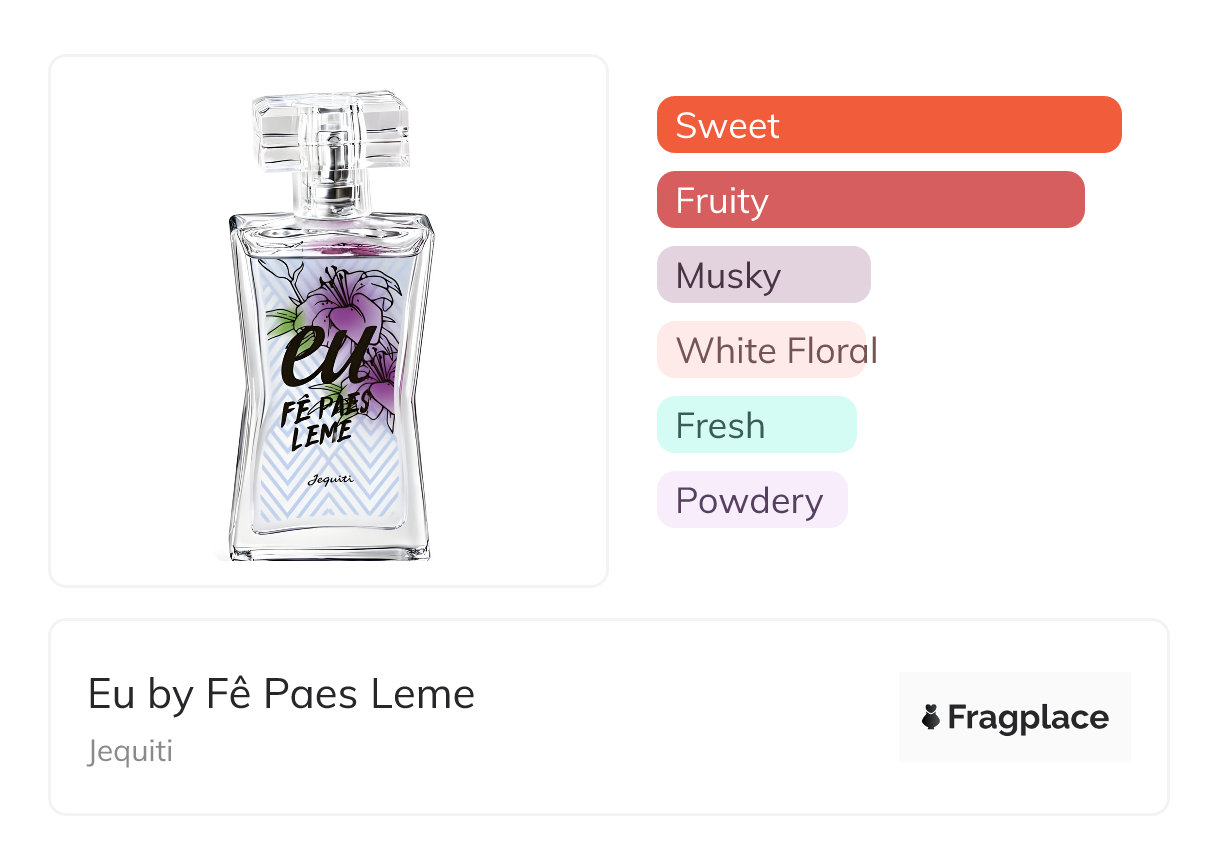
Task: Open the Fragplace wordmark link
Action: [1028, 717]
